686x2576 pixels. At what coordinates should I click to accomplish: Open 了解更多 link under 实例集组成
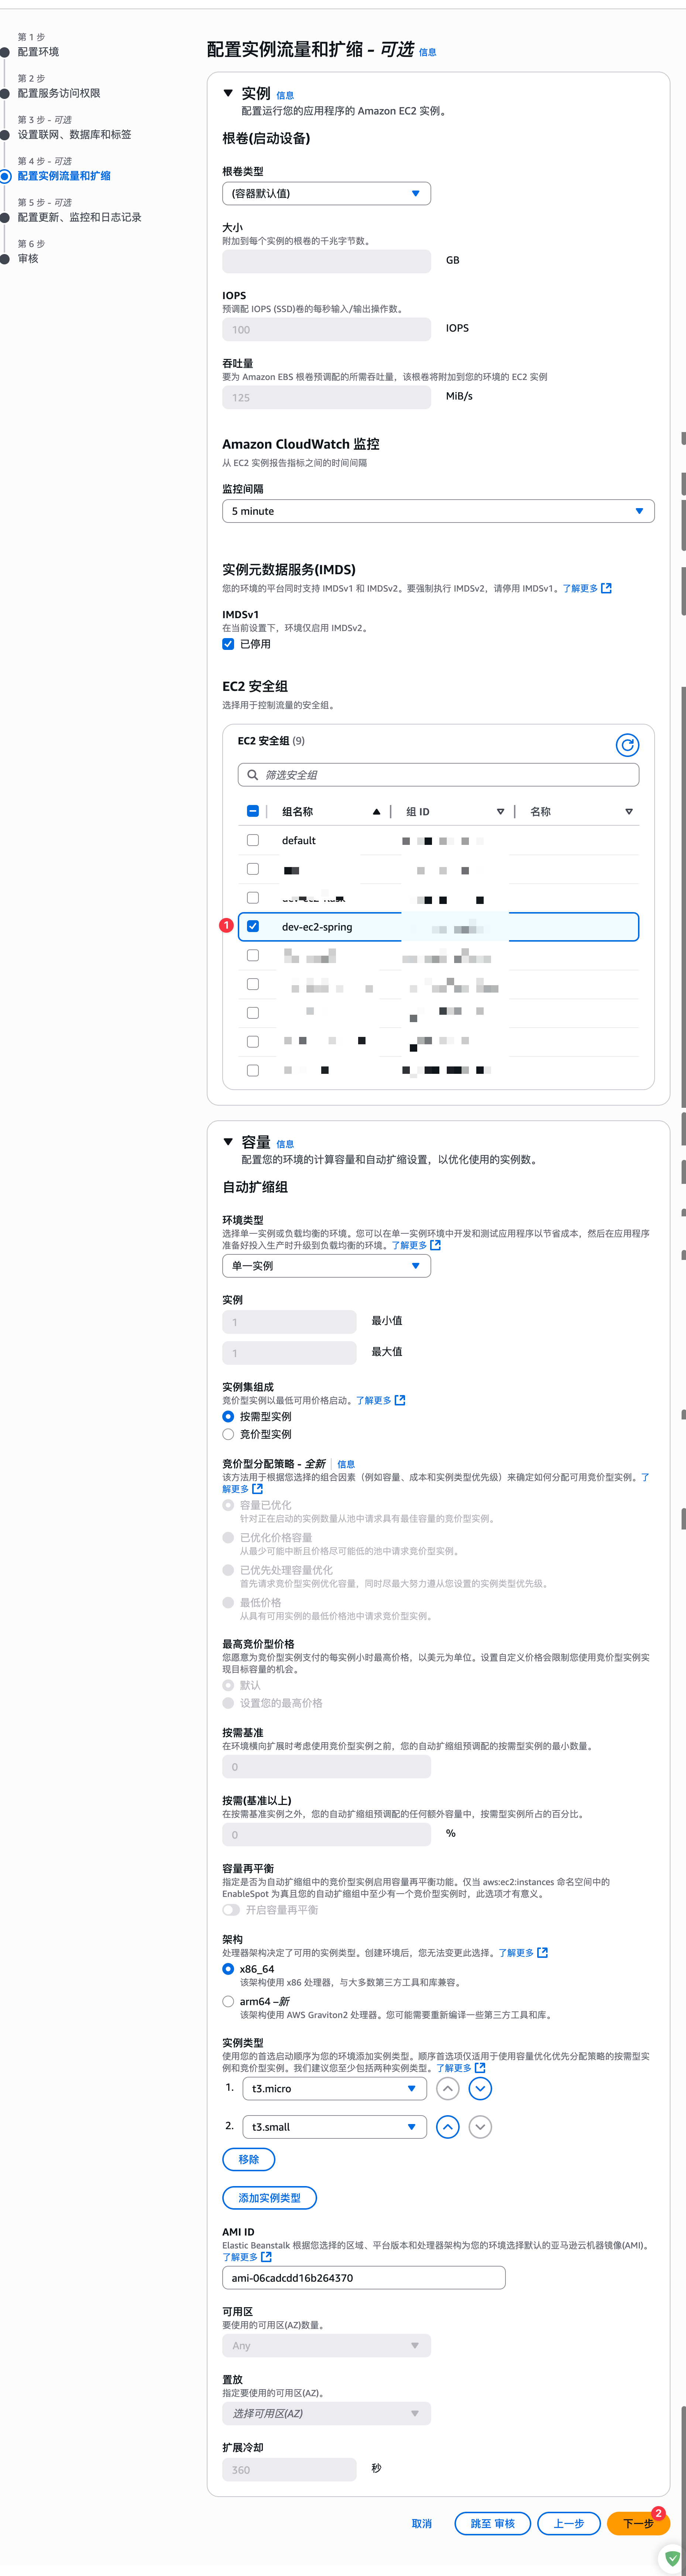click(x=380, y=1400)
